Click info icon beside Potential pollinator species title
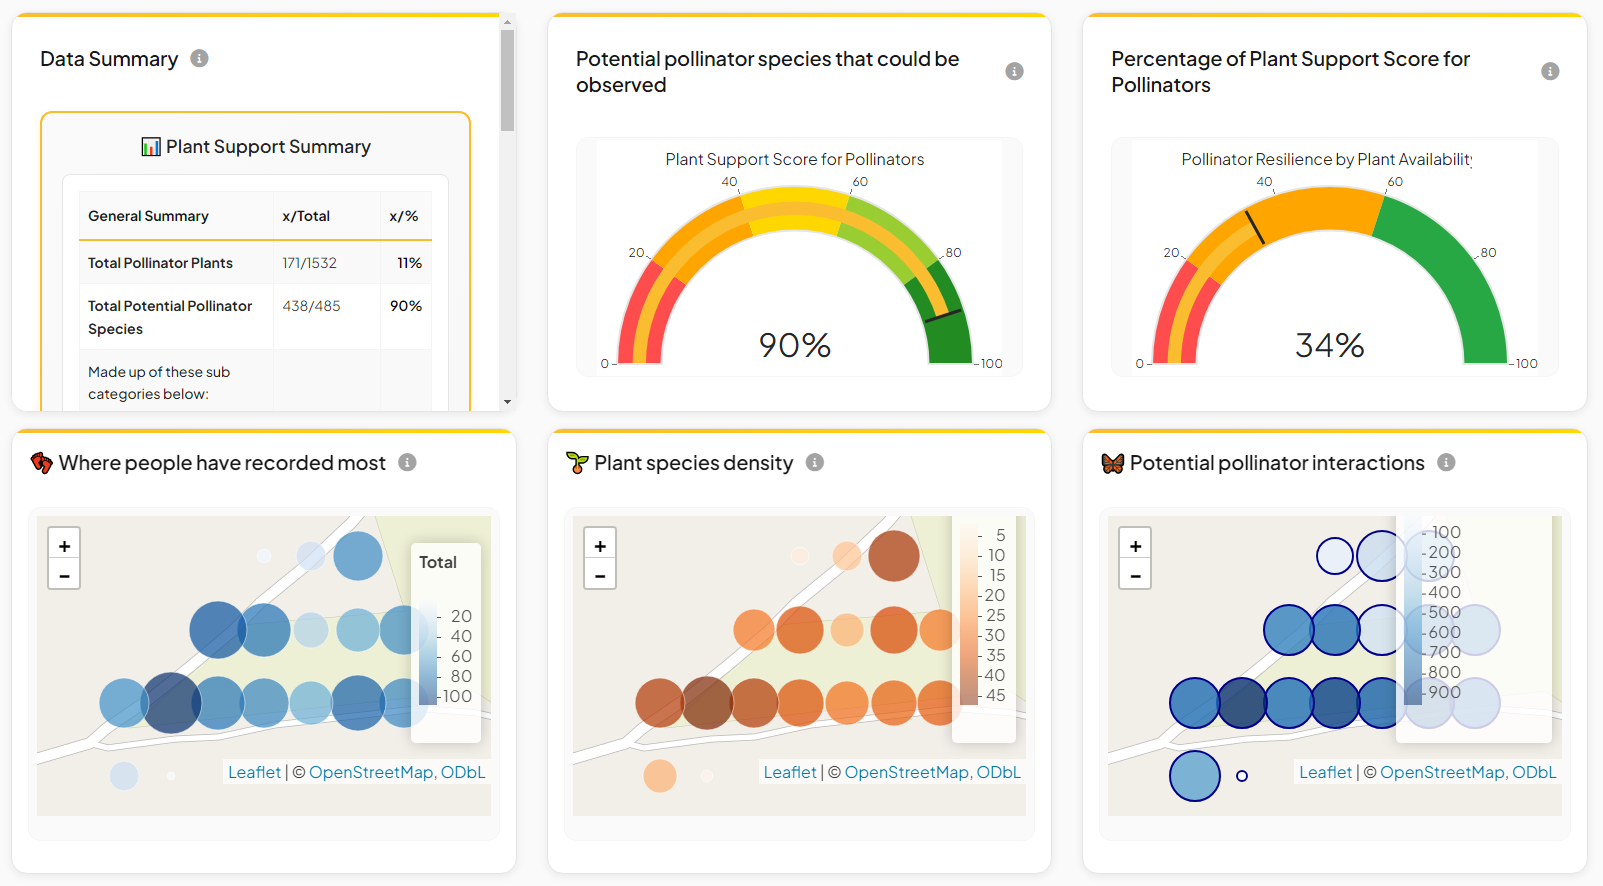The image size is (1603, 886). click(x=1014, y=71)
